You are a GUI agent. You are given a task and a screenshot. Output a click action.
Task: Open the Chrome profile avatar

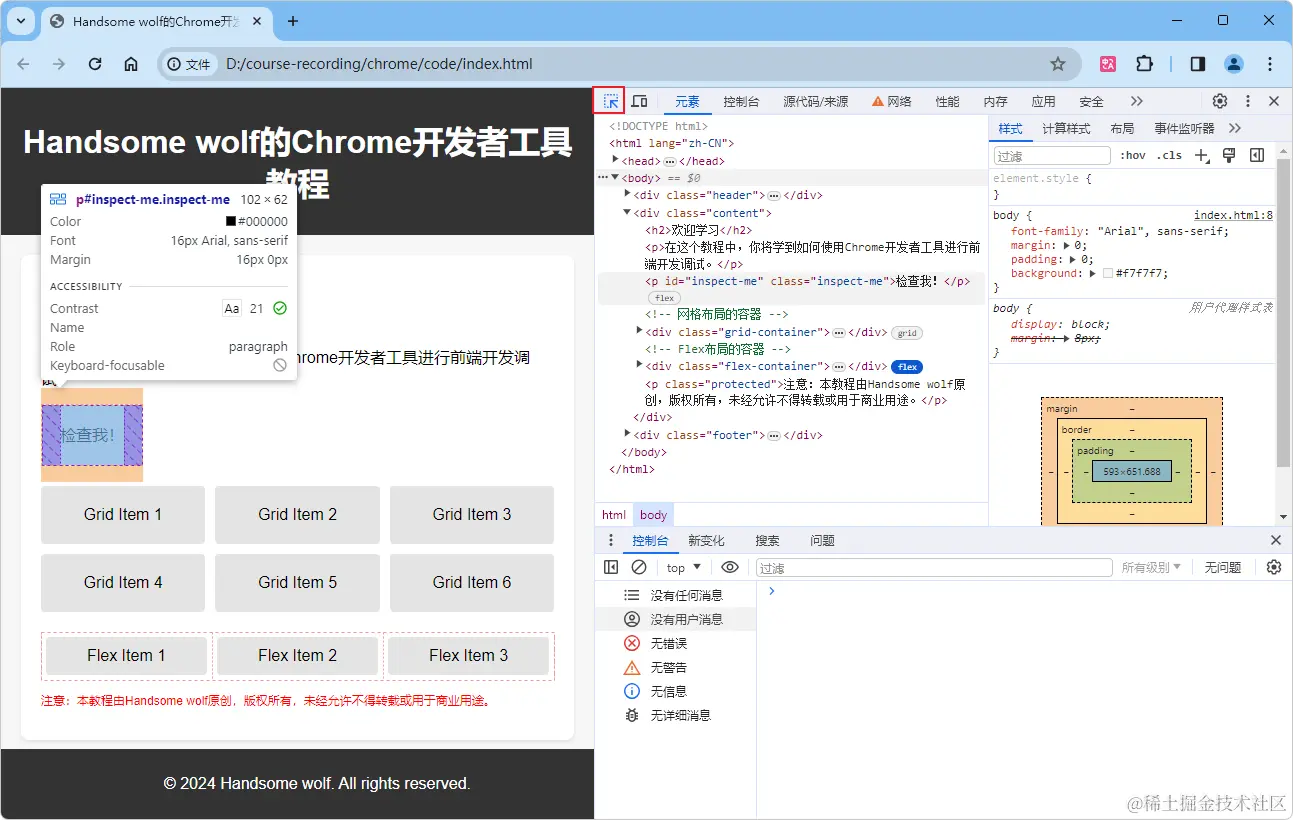(x=1234, y=64)
